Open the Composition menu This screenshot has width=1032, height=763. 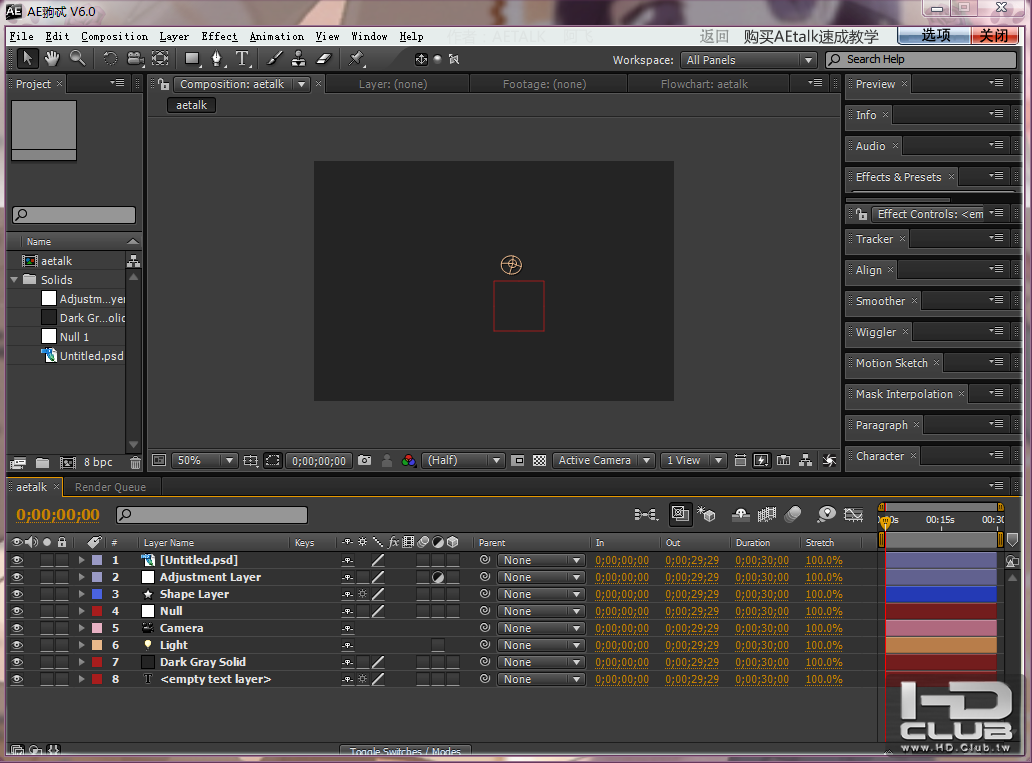coord(115,36)
